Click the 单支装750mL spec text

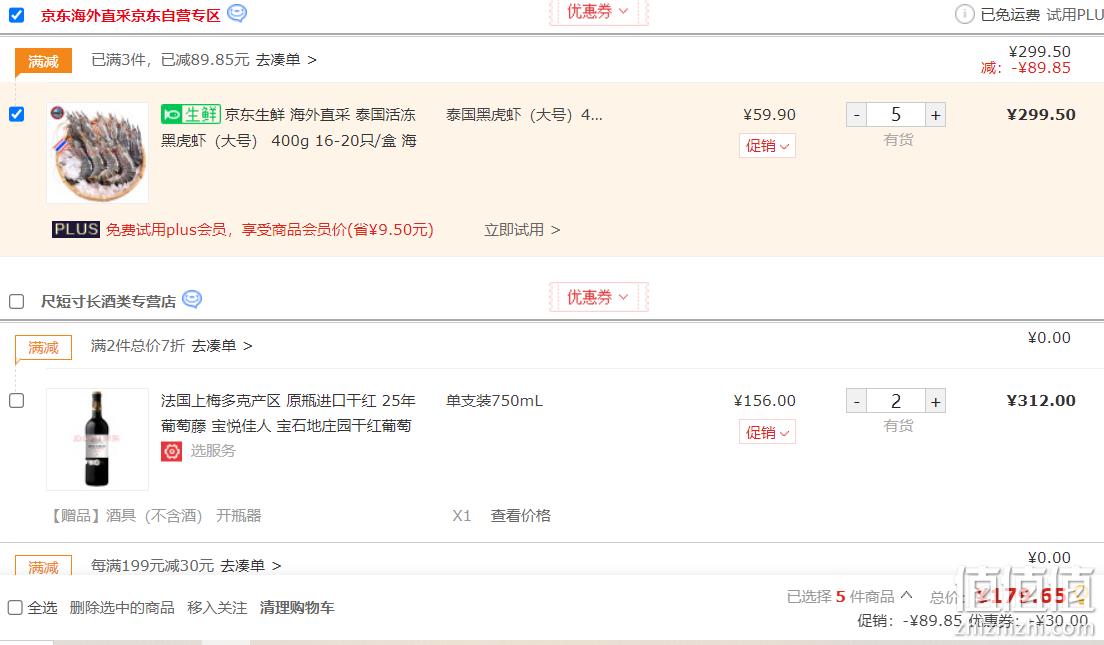pyautogui.click(x=494, y=401)
